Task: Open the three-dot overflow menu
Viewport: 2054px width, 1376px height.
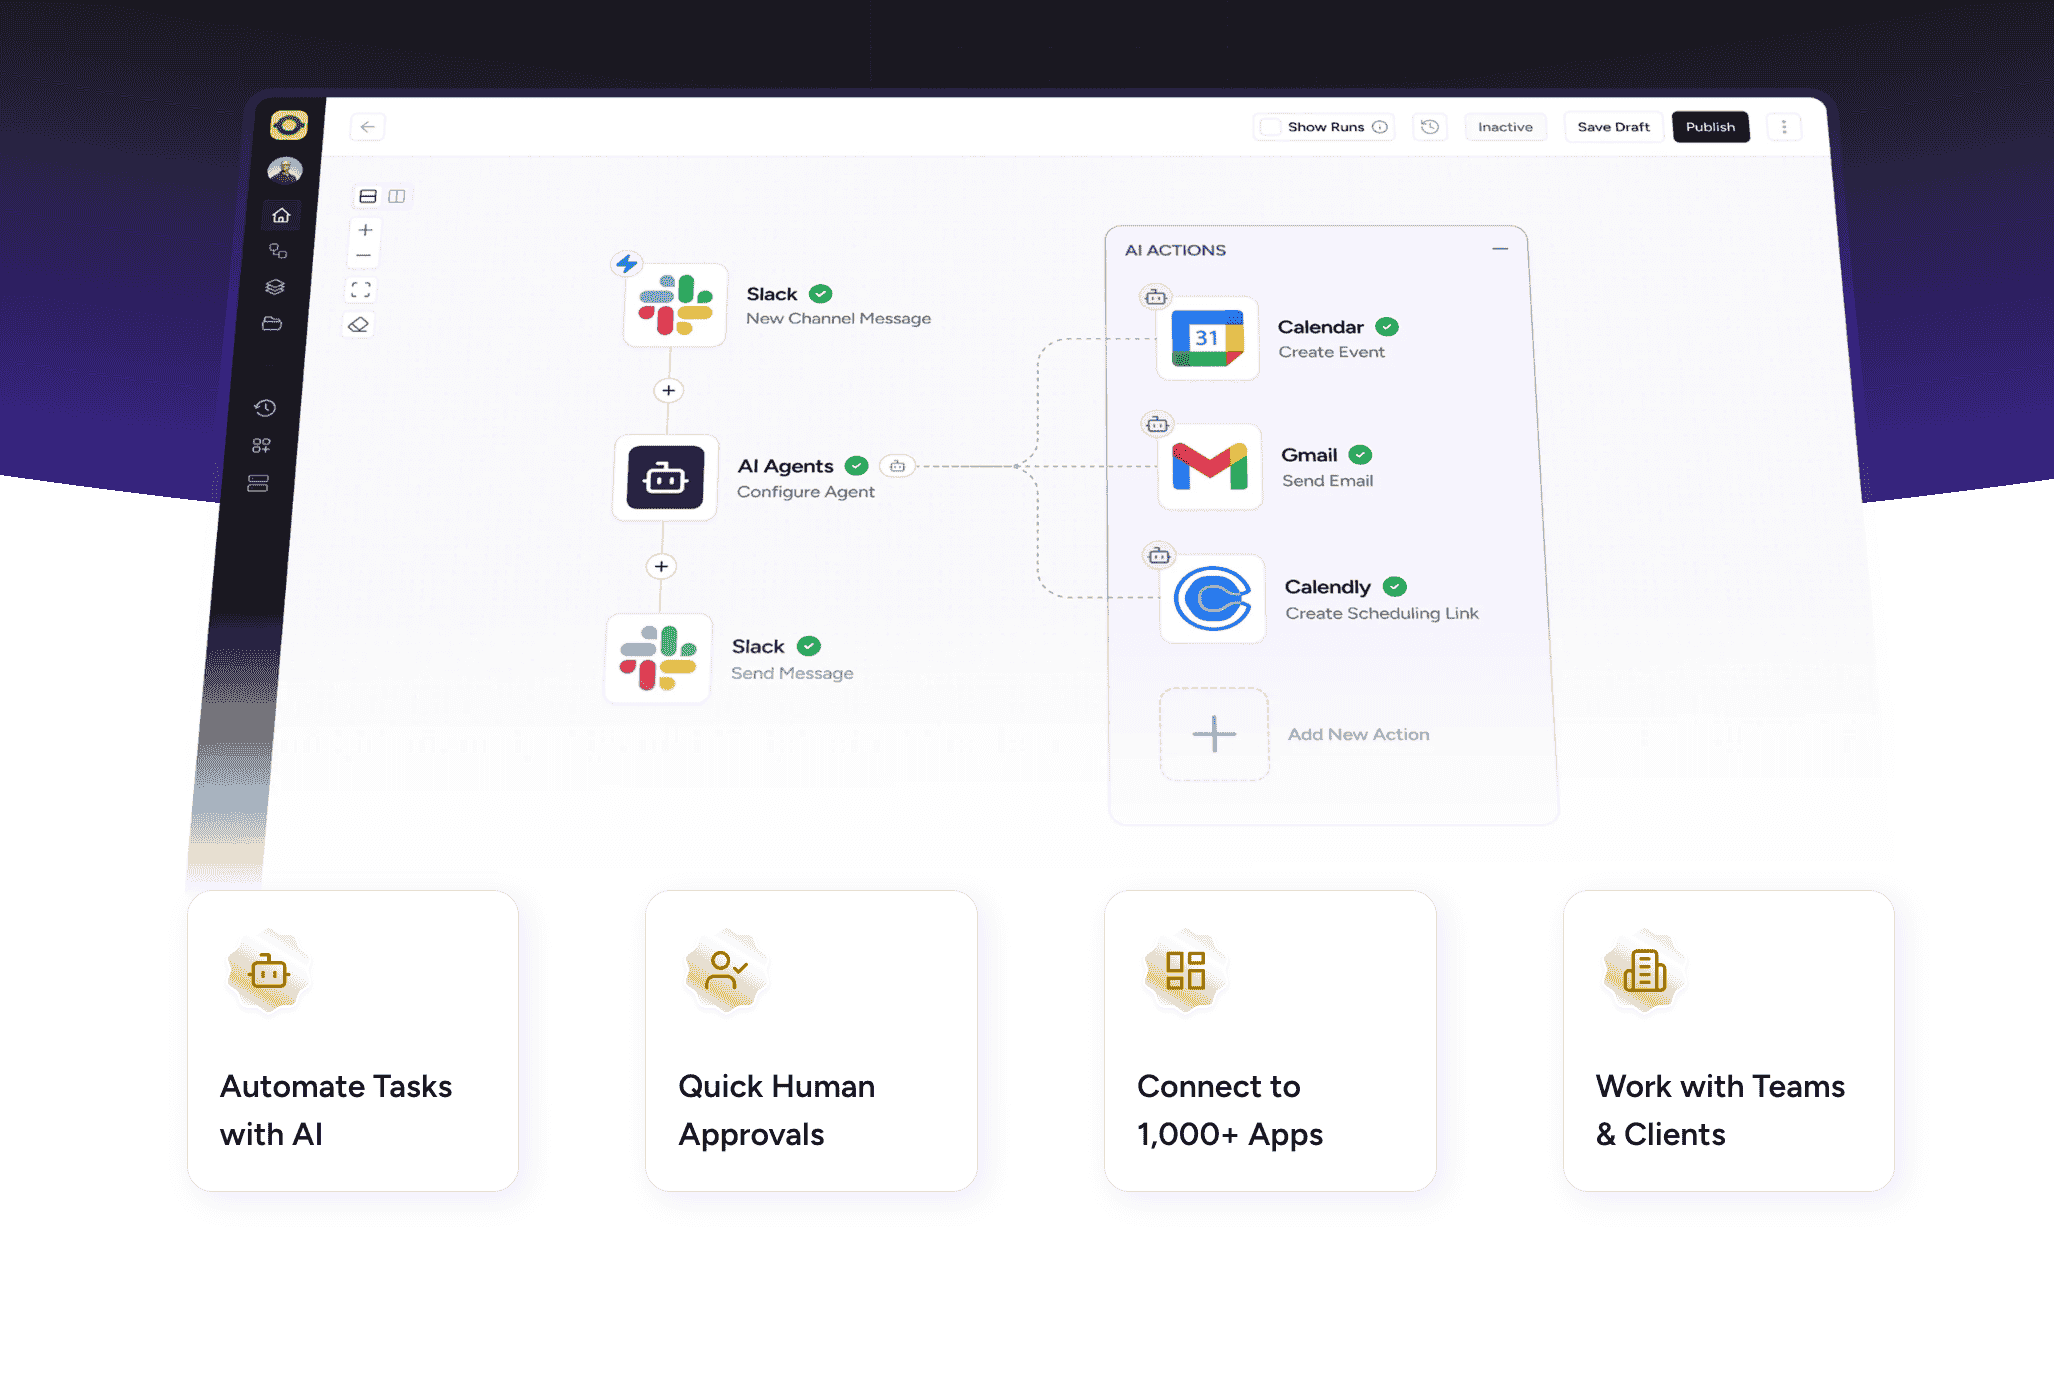Action: pos(1784,126)
